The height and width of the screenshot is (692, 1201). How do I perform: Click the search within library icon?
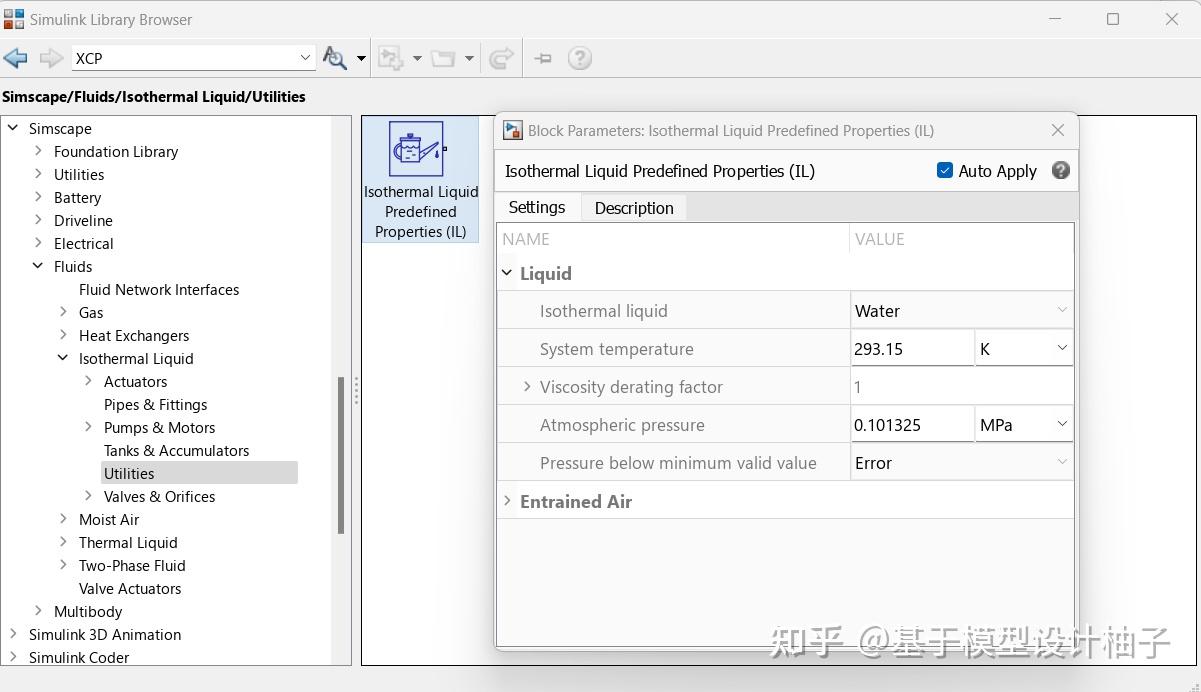(x=334, y=58)
